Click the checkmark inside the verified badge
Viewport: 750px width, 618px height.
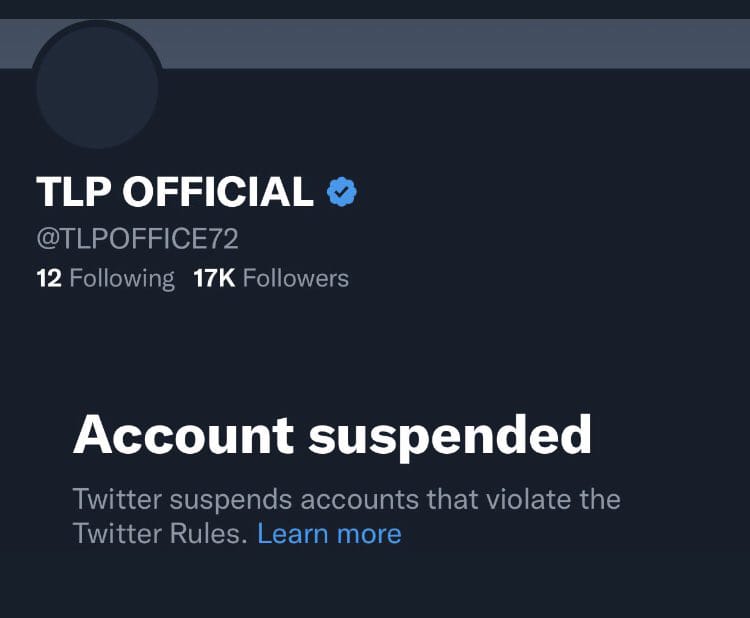342,192
